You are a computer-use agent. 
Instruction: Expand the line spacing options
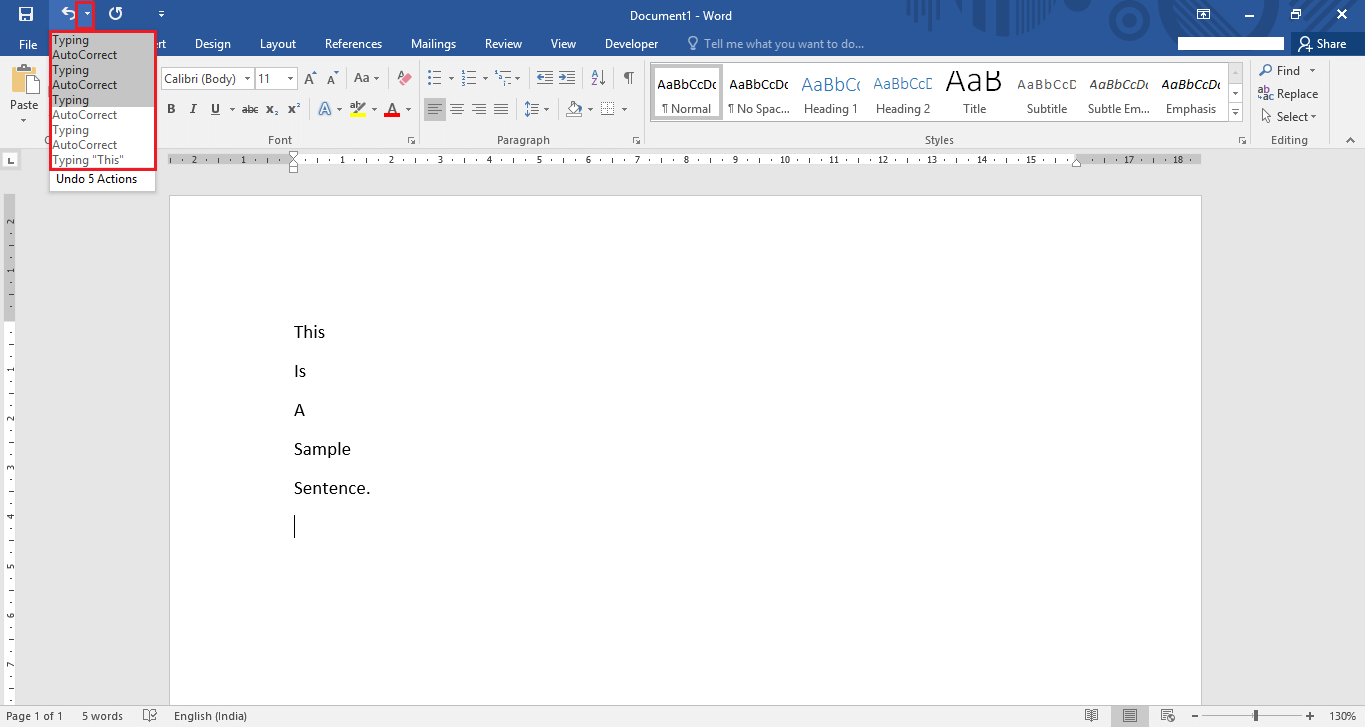click(x=545, y=109)
